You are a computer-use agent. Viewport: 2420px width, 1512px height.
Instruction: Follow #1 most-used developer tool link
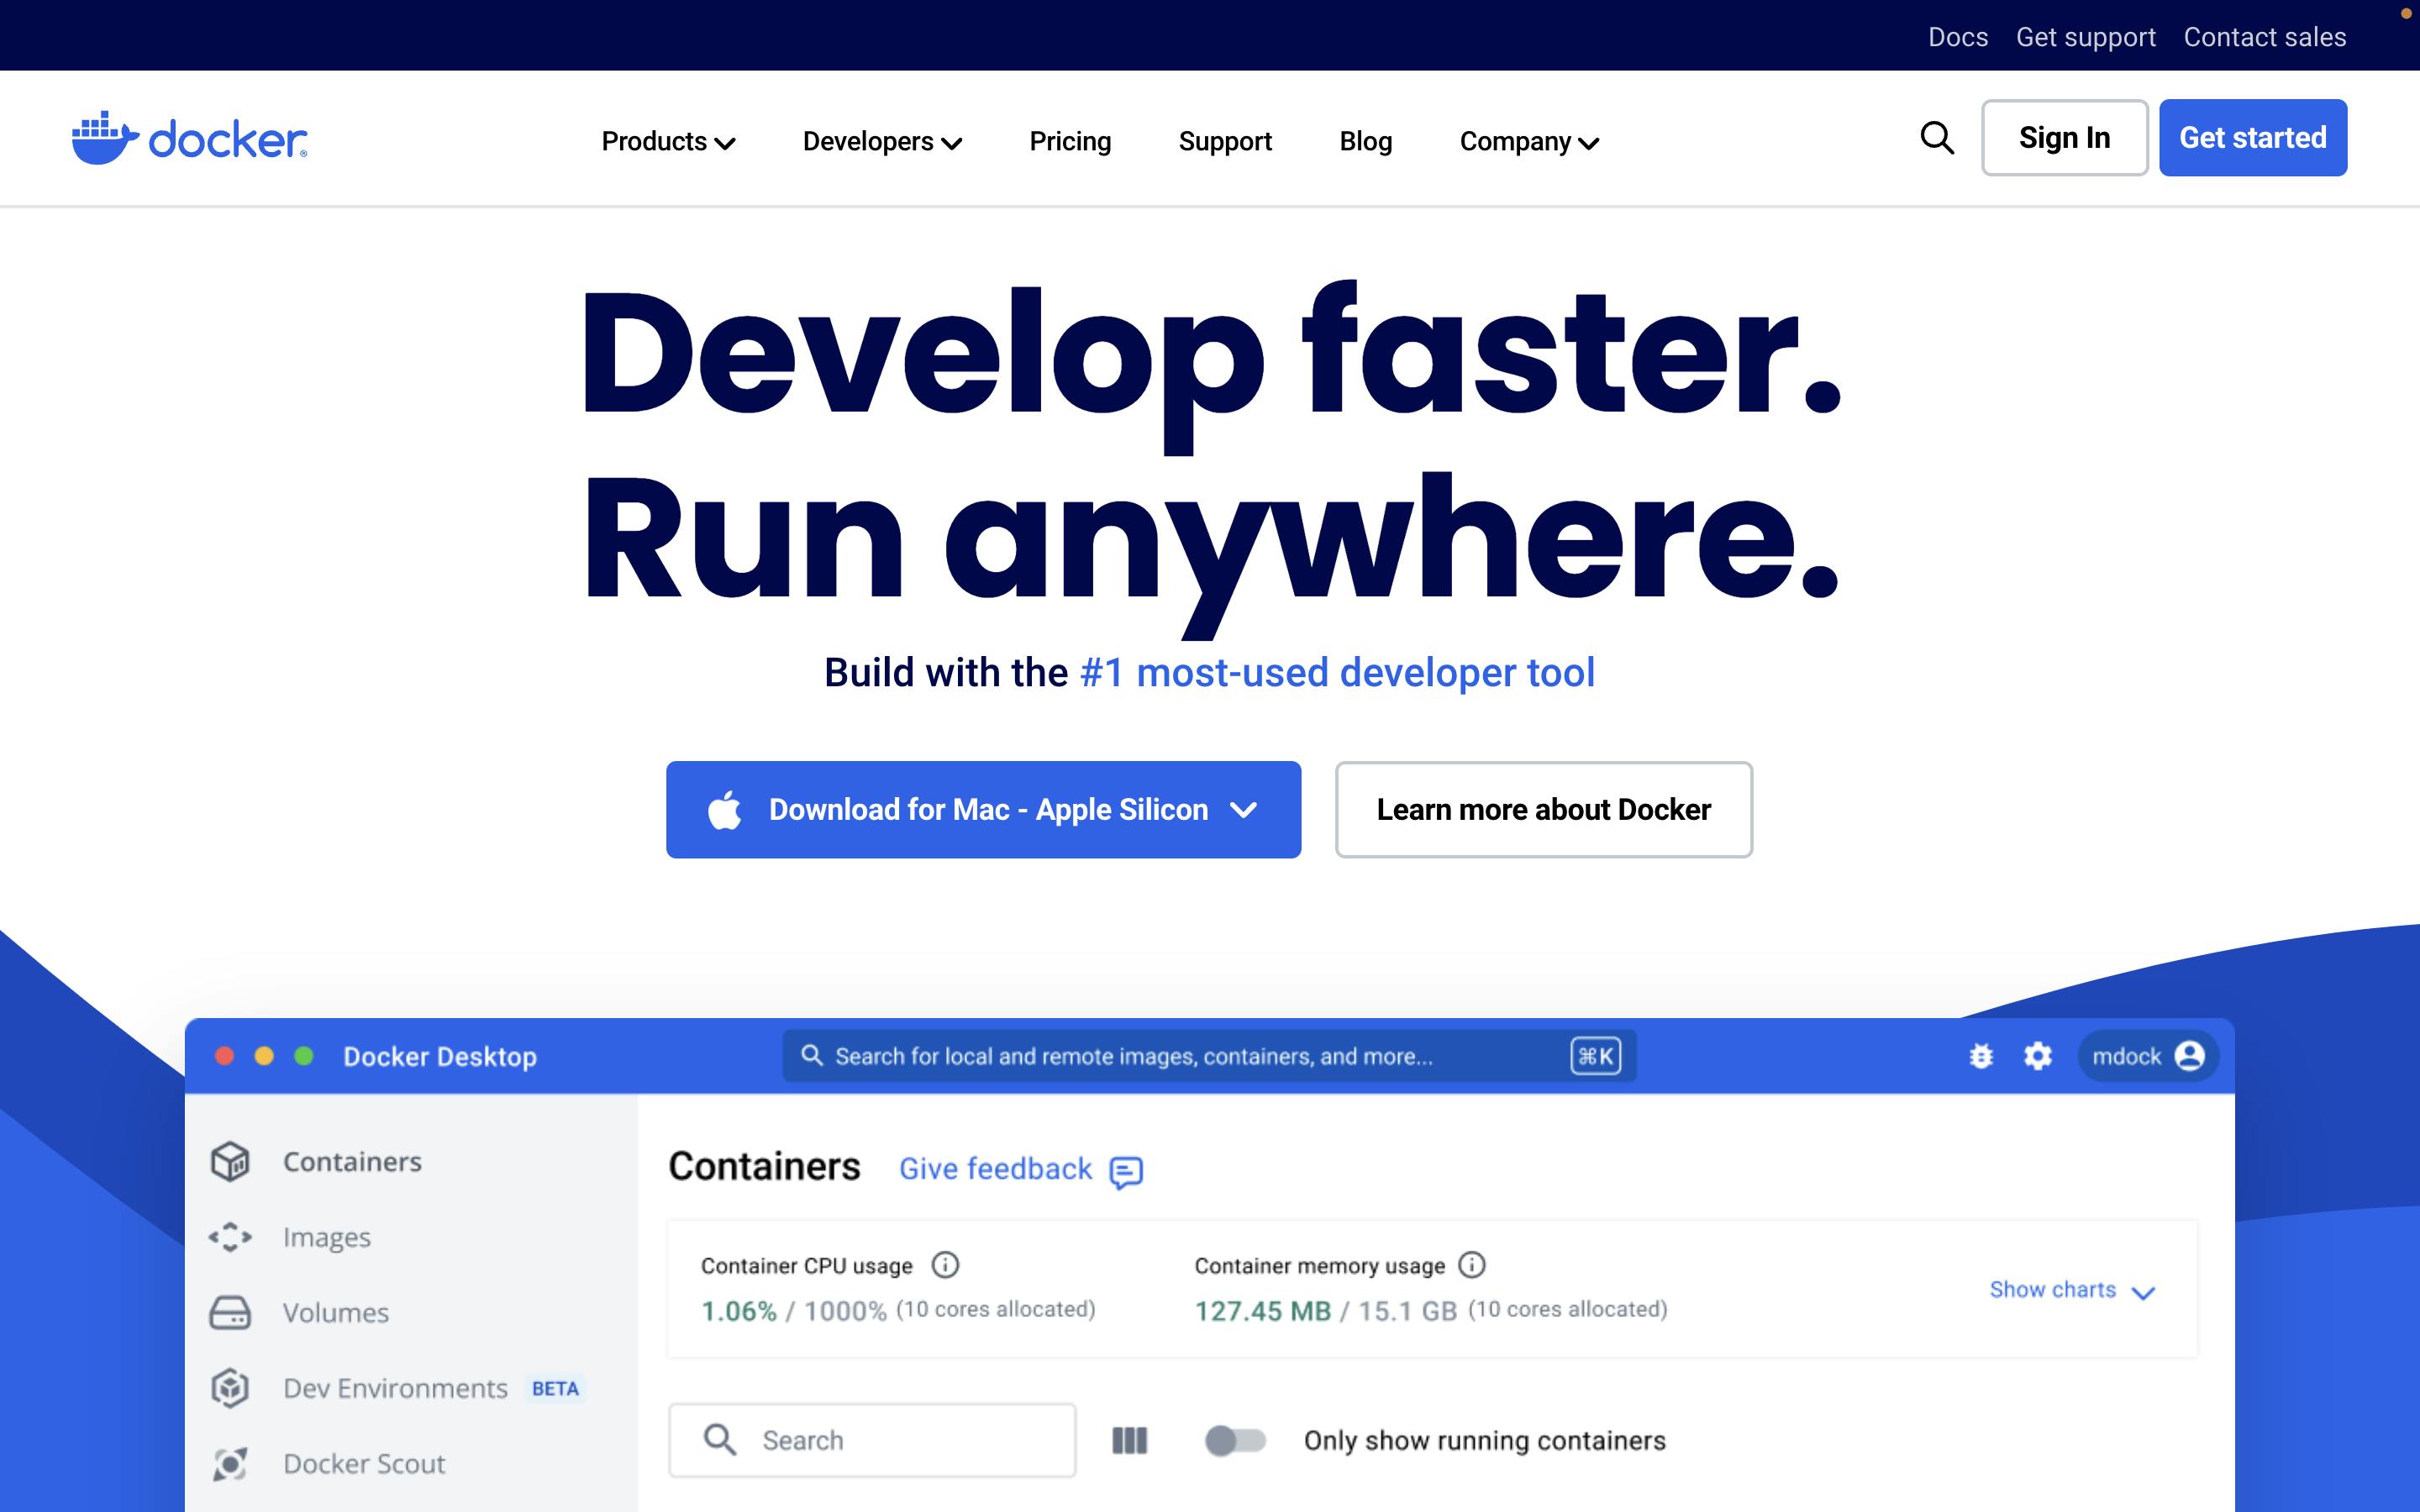click(x=1338, y=673)
